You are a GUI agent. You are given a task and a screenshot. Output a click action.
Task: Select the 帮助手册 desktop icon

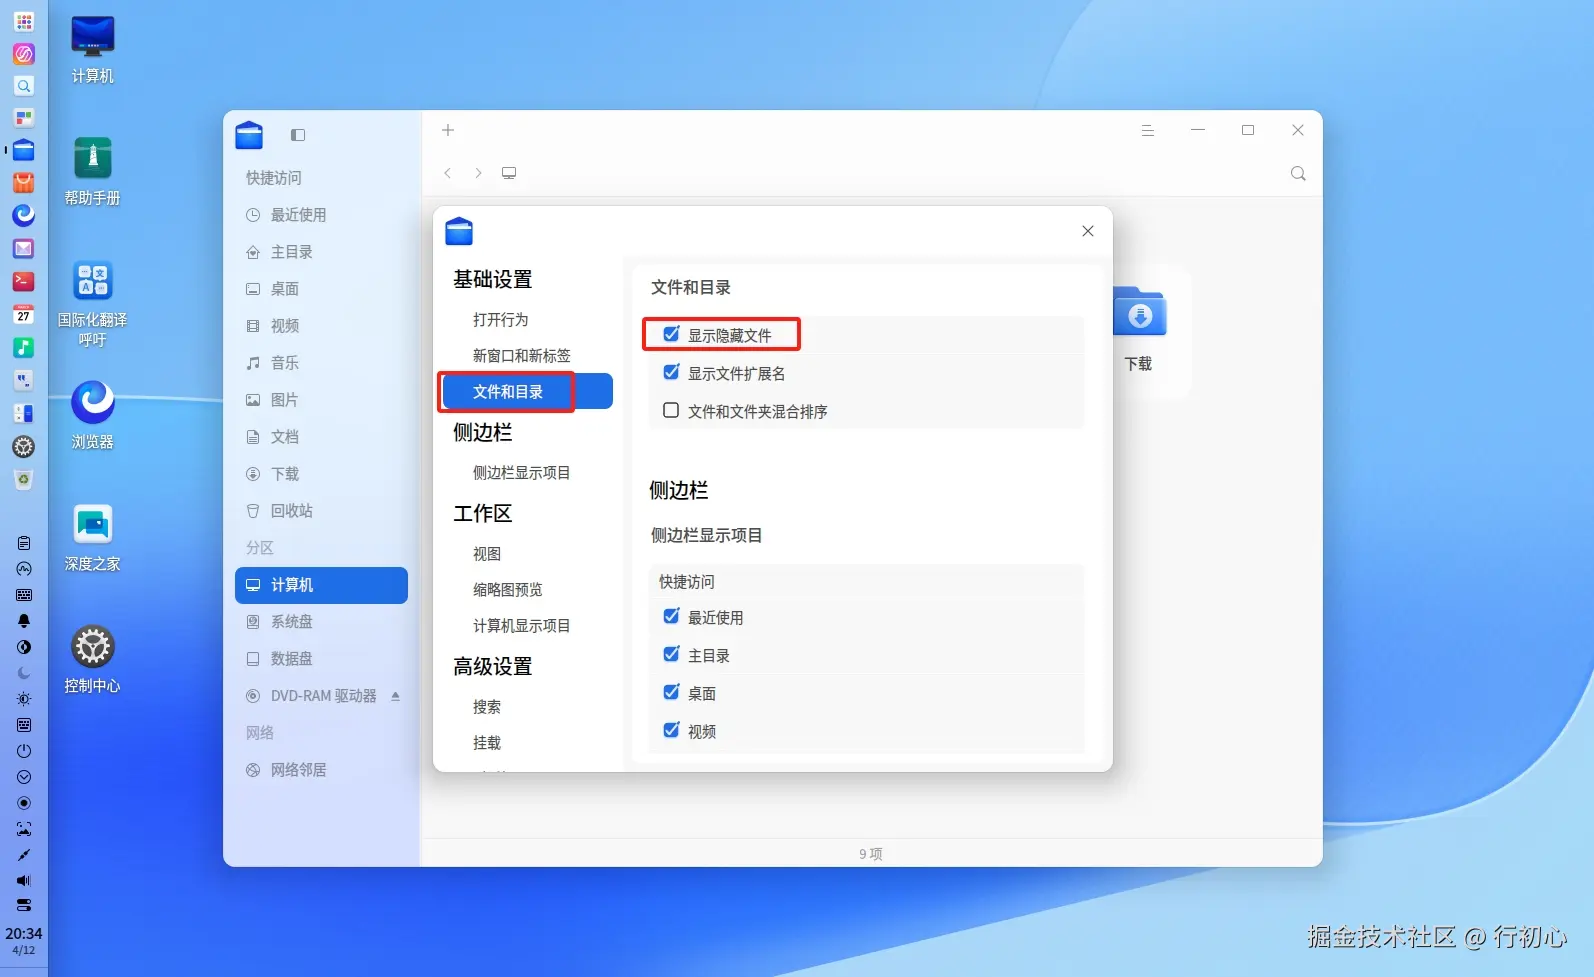93,172
